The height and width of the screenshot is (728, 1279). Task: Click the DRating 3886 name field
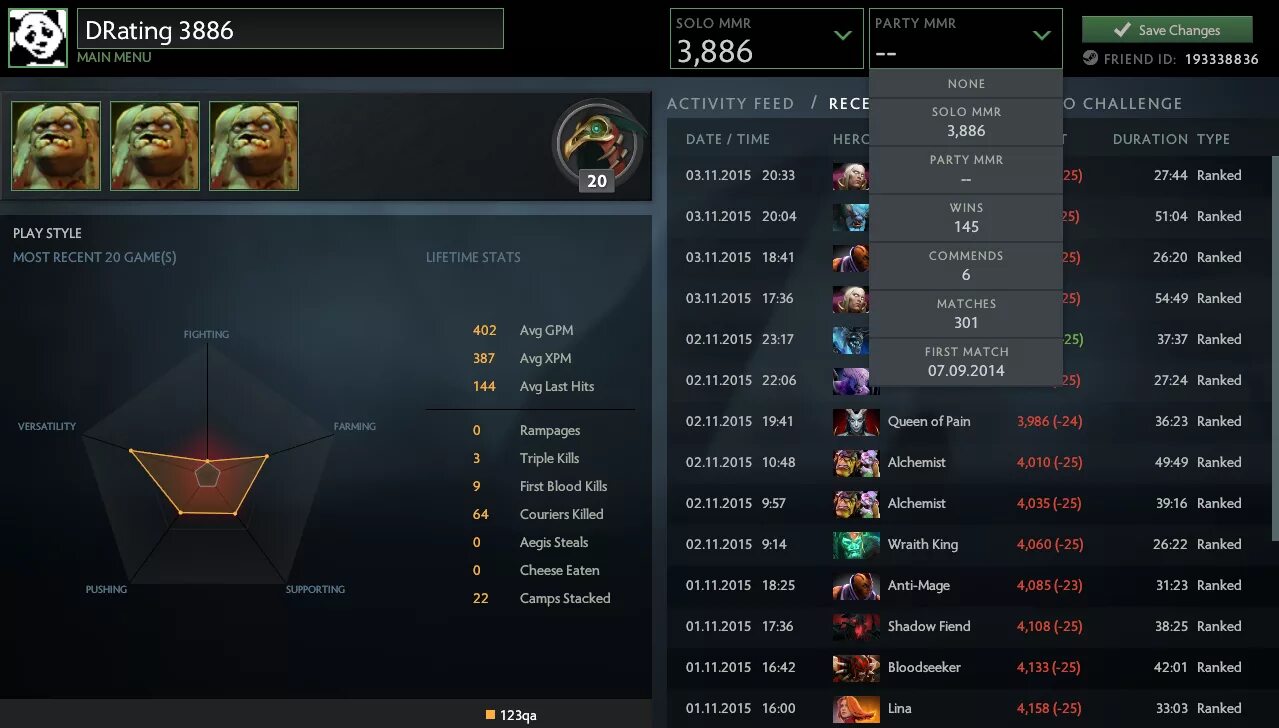[290, 30]
